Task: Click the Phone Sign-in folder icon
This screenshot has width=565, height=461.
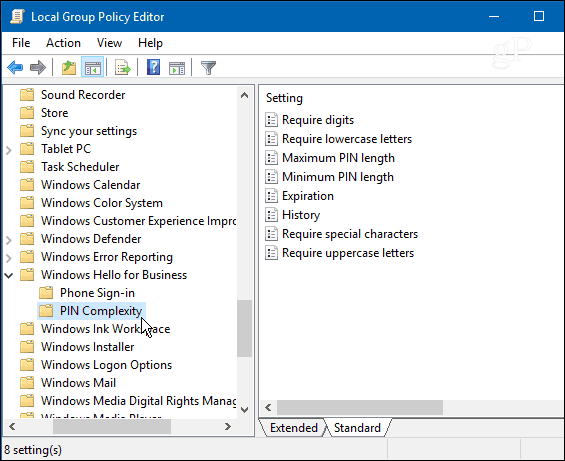Action: (46, 293)
